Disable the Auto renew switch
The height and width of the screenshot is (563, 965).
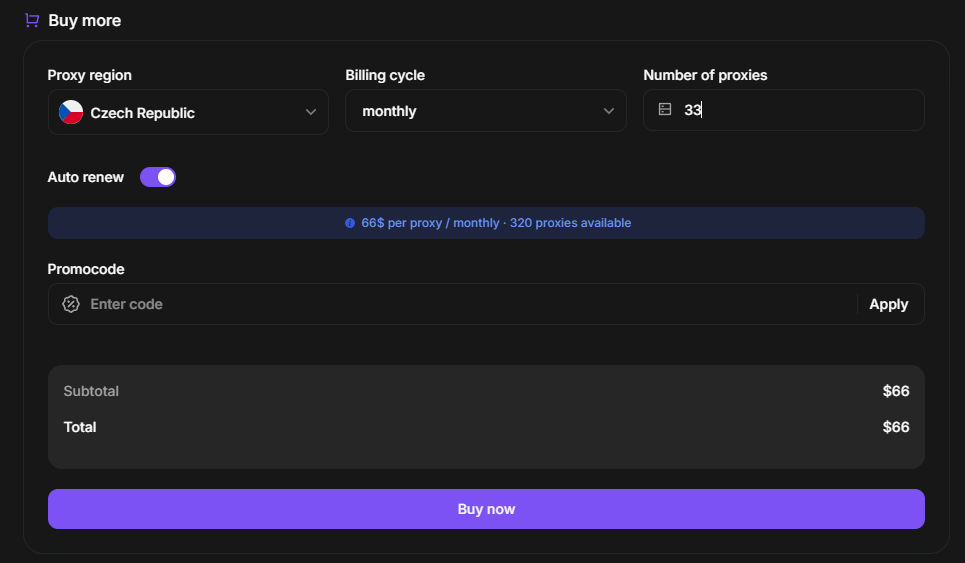click(158, 177)
